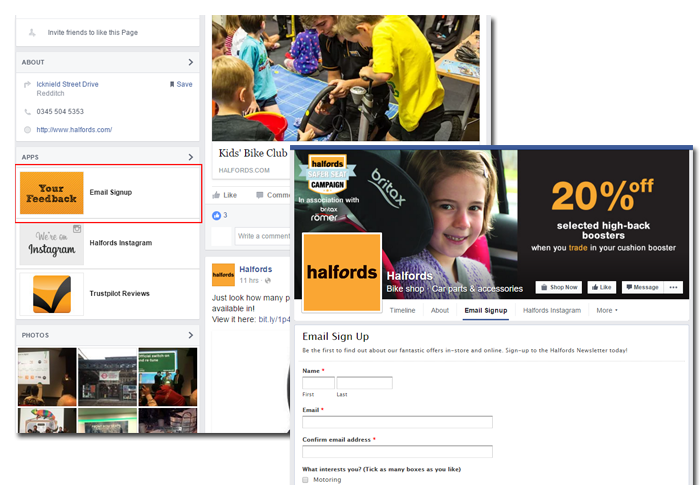Tick the Motoring interest checkbox
Image resolution: width=700 pixels, height=485 pixels.
tap(305, 480)
